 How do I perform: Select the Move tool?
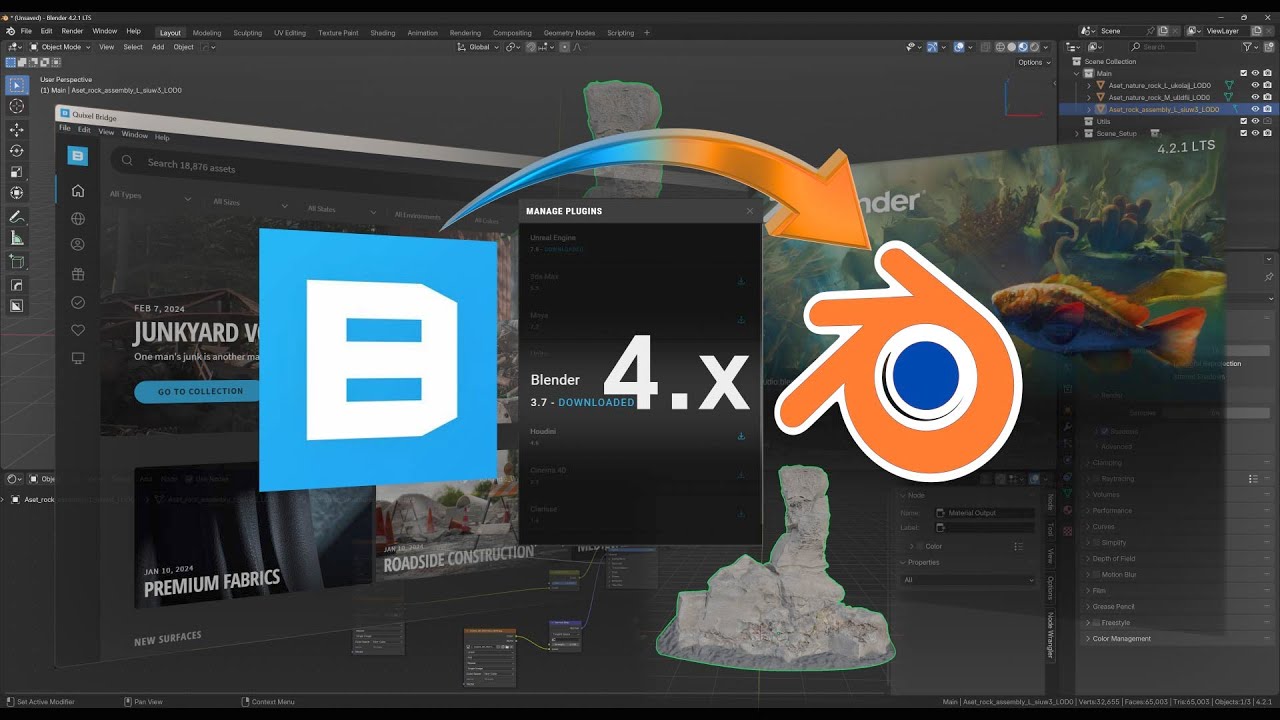coord(17,130)
